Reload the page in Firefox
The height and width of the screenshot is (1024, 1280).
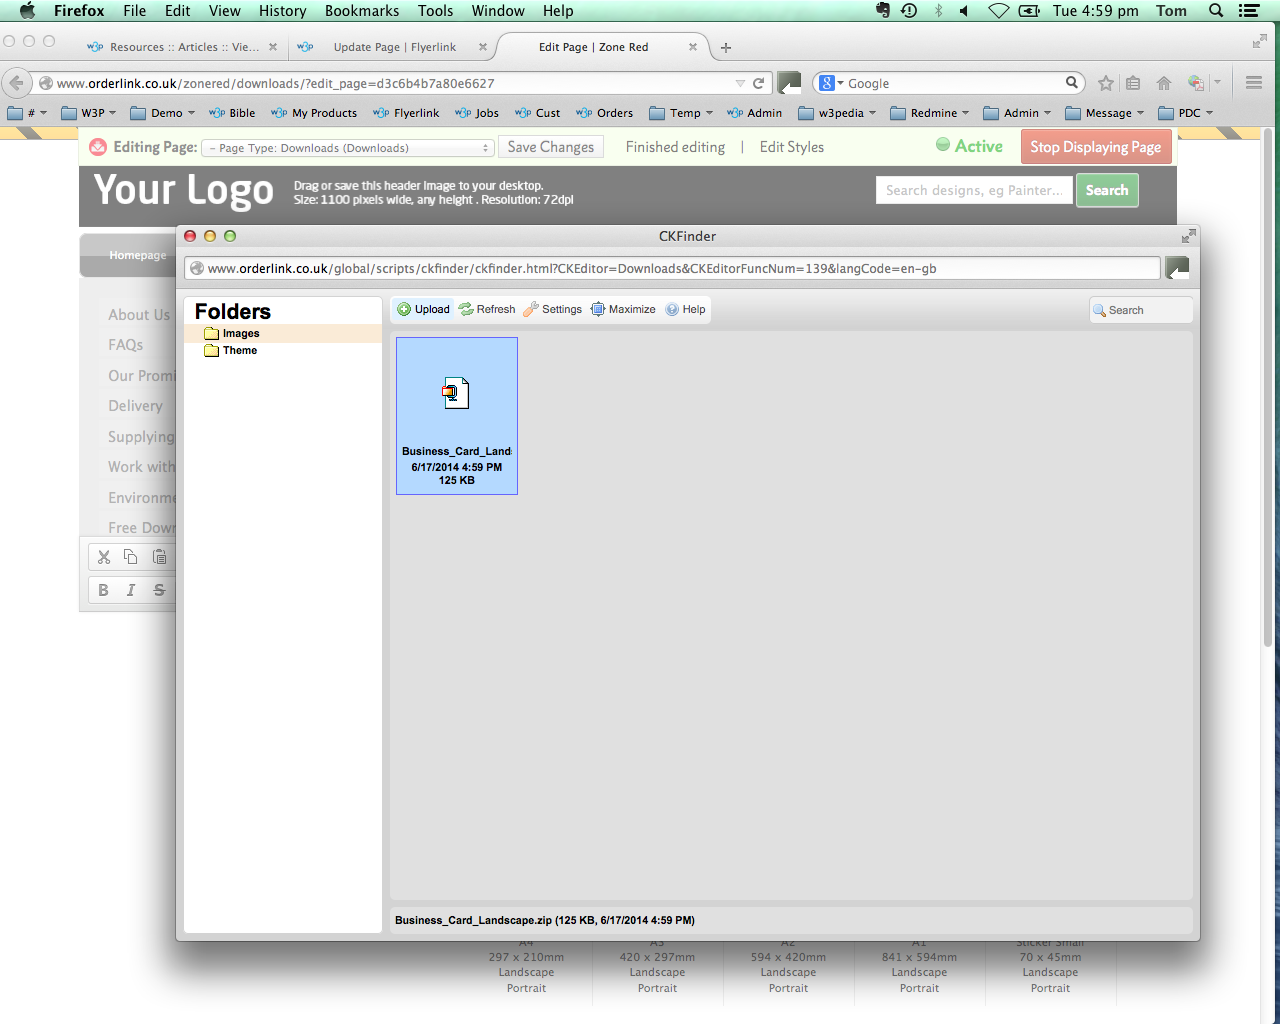coord(759,83)
